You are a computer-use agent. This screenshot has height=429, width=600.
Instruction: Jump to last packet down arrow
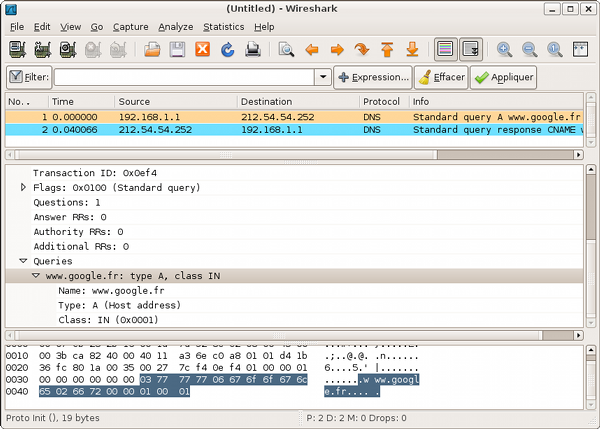point(412,50)
